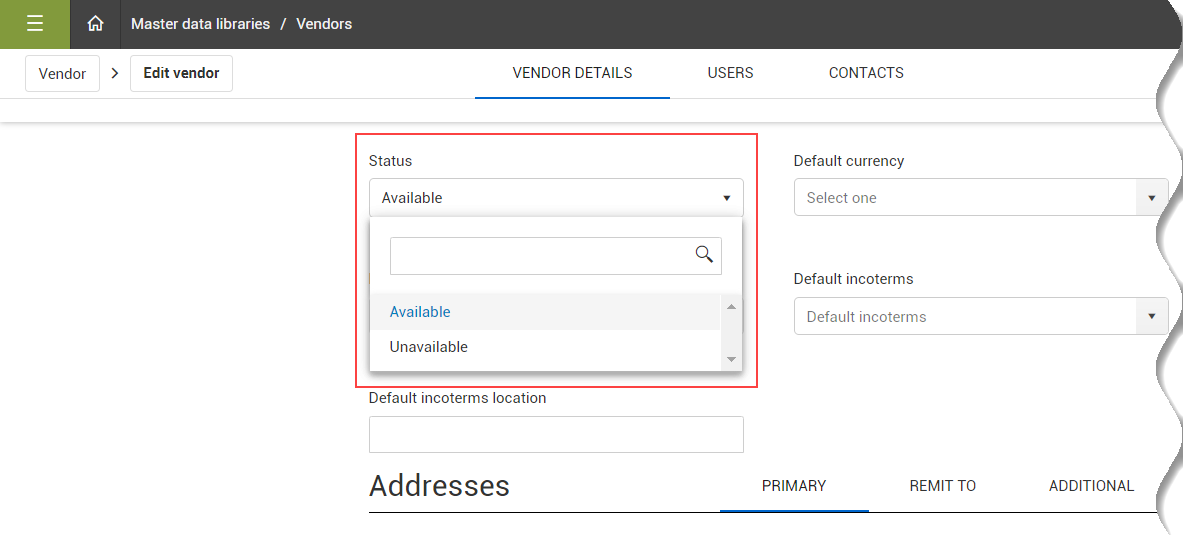Go to Master data libraries link
Image resolution: width=1183 pixels, height=535 pixels.
point(200,24)
